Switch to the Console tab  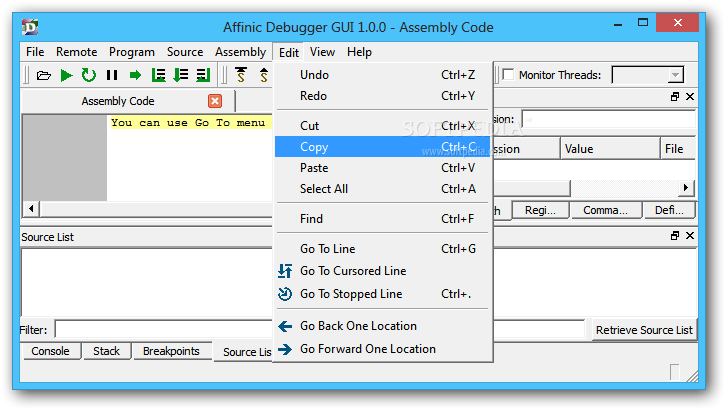pos(50,351)
